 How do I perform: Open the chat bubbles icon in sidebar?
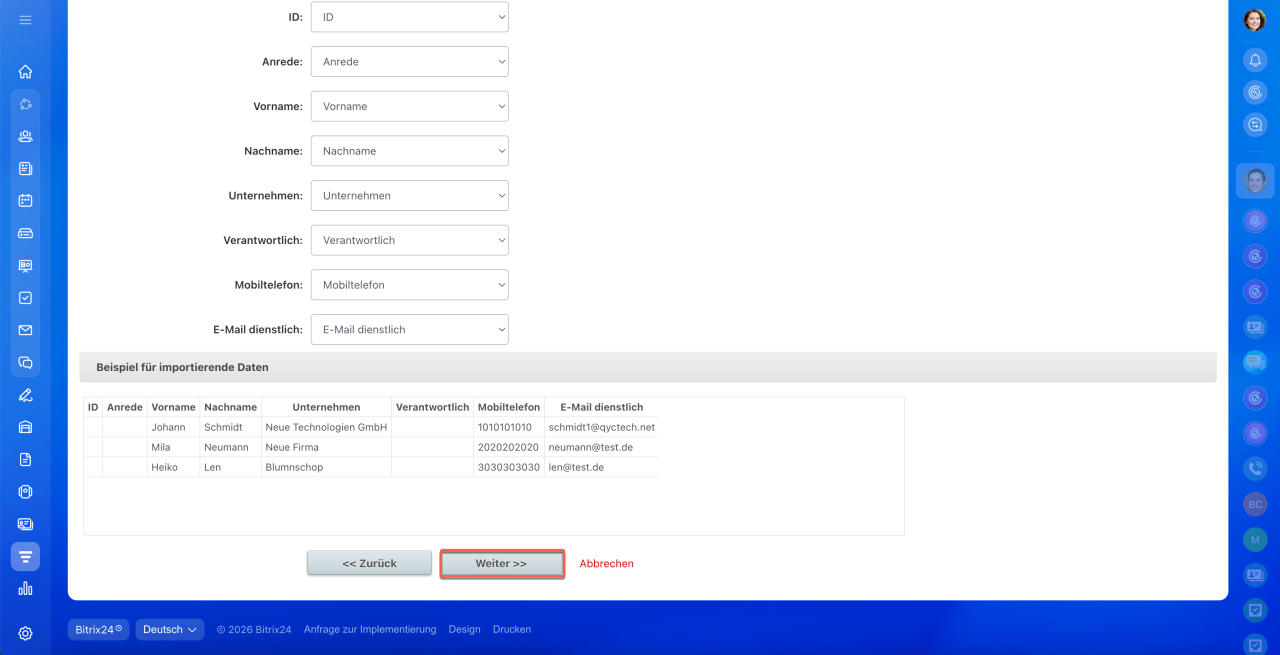[x=25, y=363]
